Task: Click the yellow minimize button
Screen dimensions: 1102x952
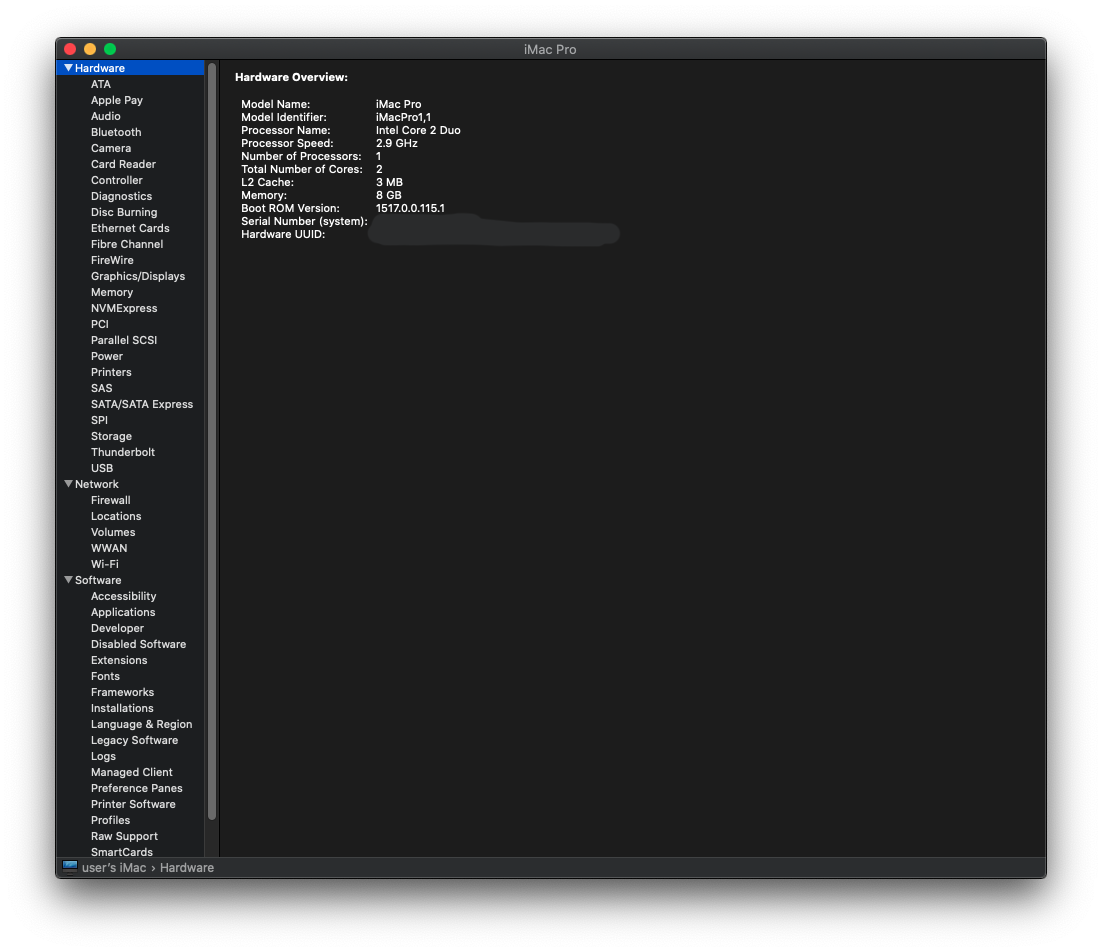Action: [90, 49]
